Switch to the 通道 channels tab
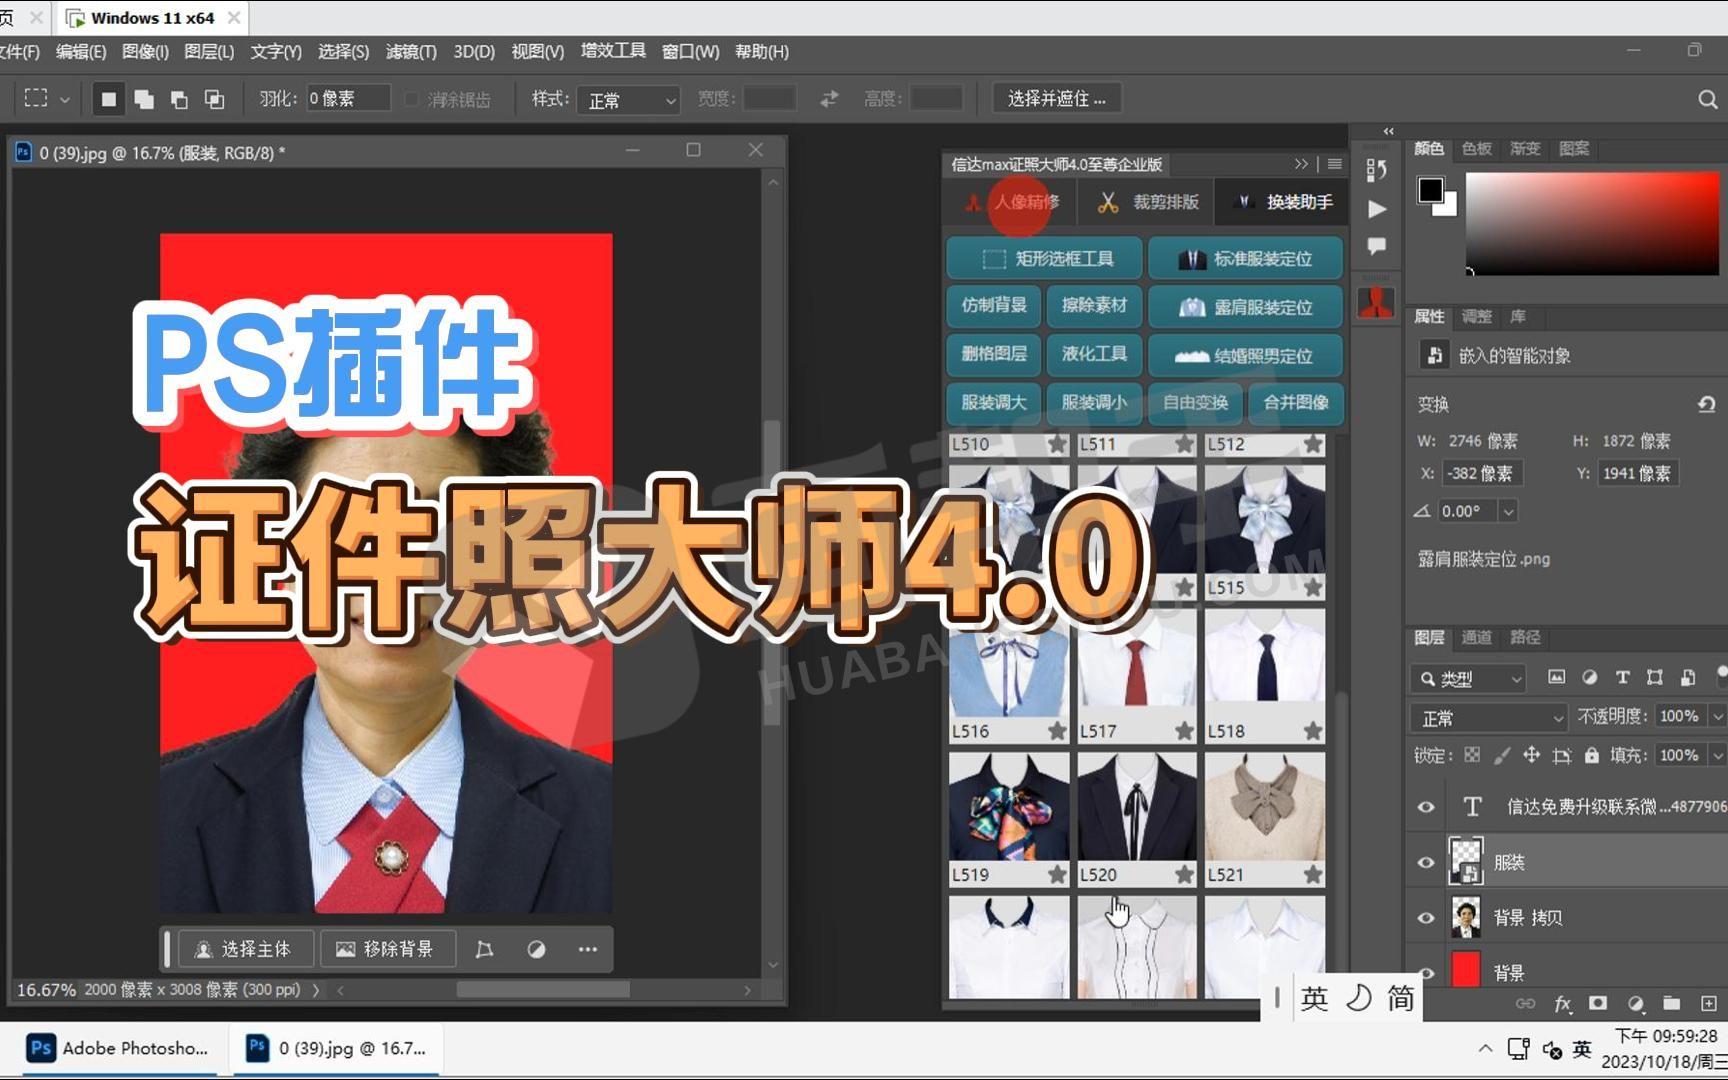Viewport: 1728px width, 1080px height. click(x=1476, y=637)
